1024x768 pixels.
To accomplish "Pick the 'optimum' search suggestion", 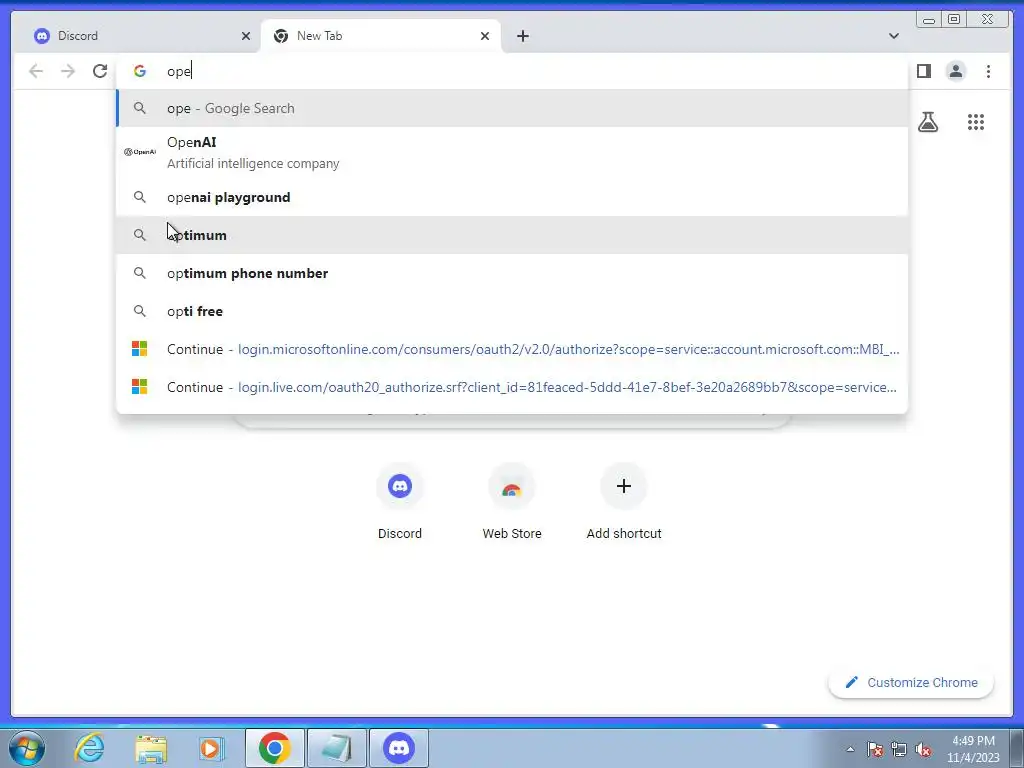I will point(512,235).
